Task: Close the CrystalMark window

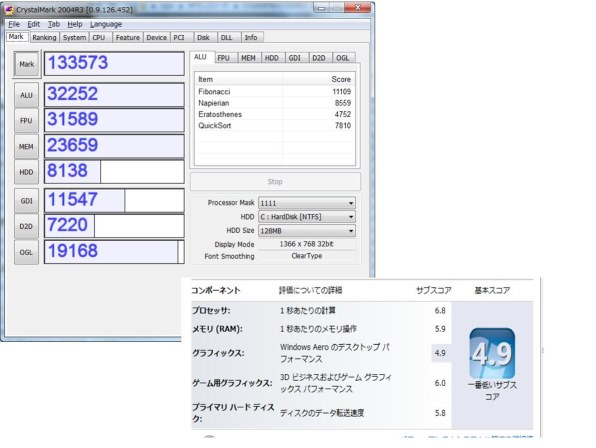Action: click(x=358, y=8)
